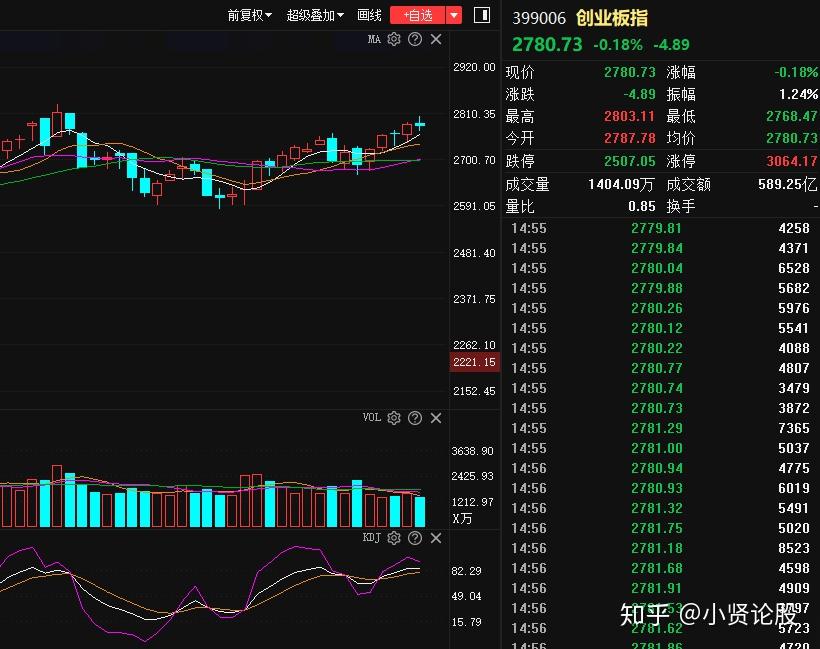The height and width of the screenshot is (649, 820).
Task: Select the 画线 drawing tool
Action: pyautogui.click(x=368, y=15)
